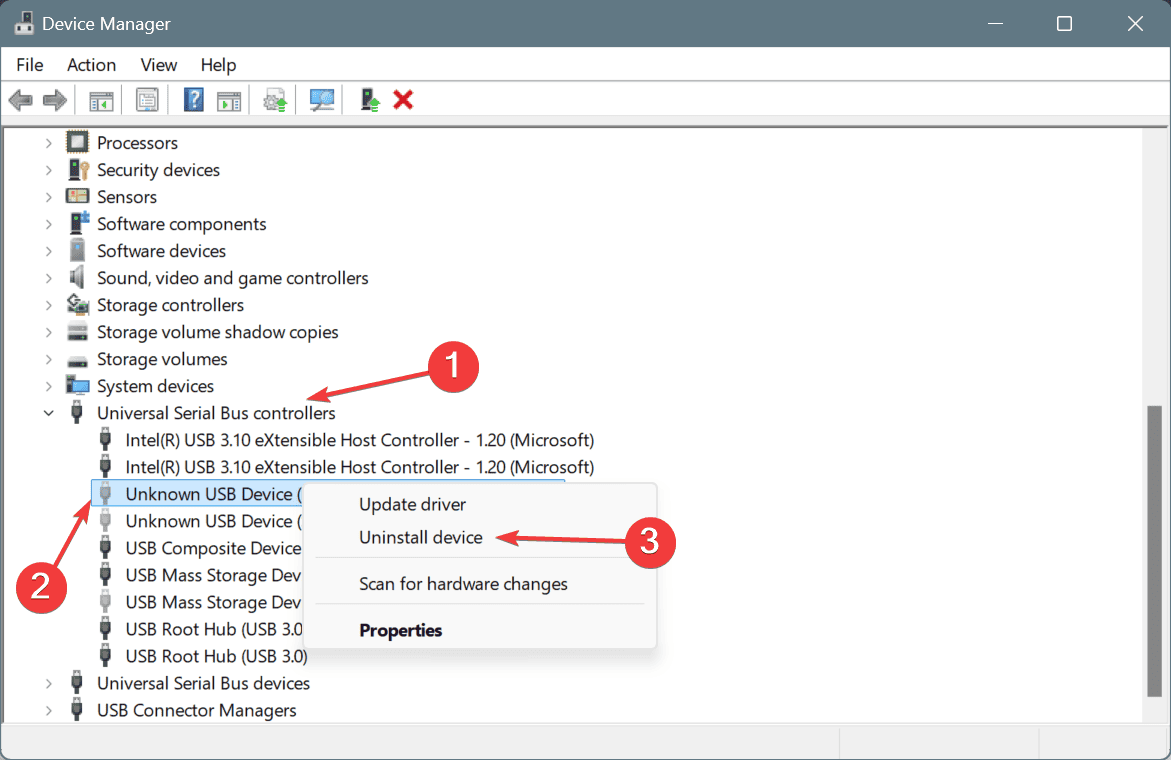Screen dimensions: 1171x760
Task: Select the last USB Root Hub (USB 3.0)
Action: [x=217, y=656]
